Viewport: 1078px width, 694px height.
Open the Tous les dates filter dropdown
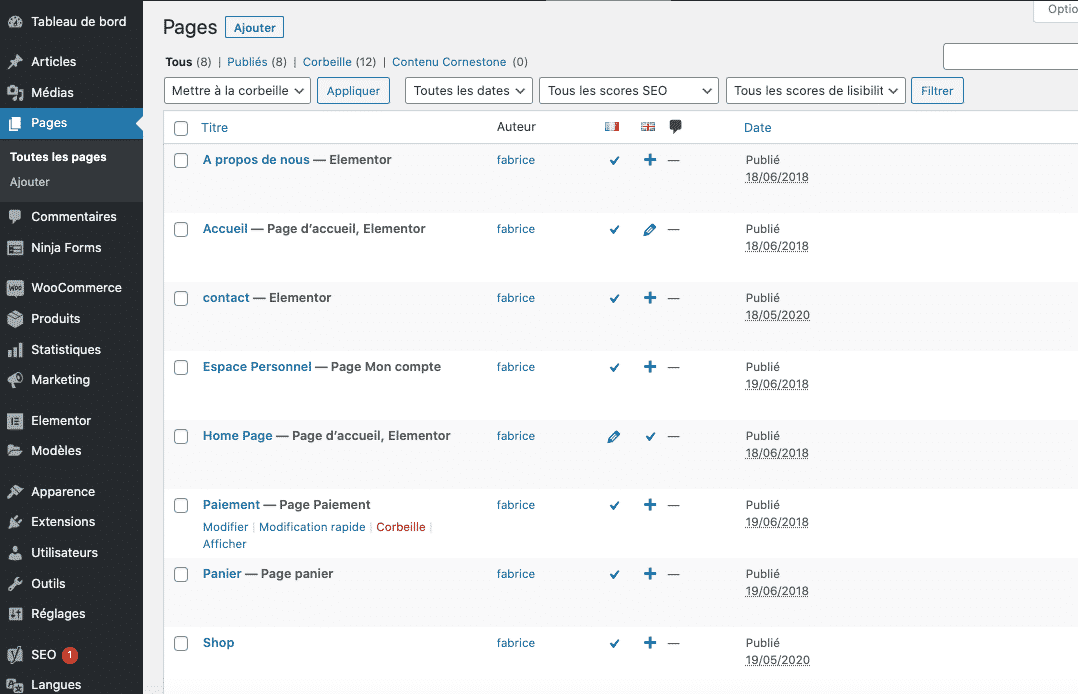pos(468,91)
